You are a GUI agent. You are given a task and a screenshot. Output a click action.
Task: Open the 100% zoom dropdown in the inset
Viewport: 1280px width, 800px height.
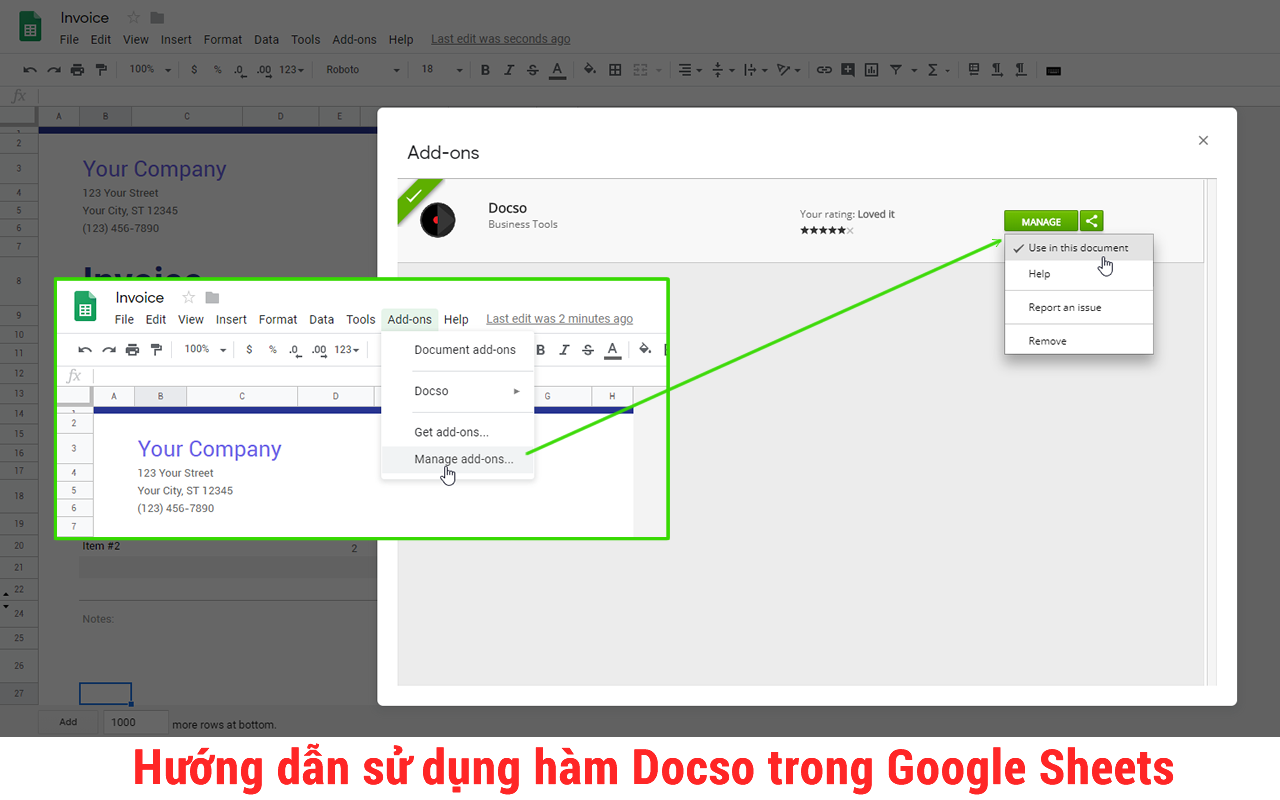pos(205,350)
